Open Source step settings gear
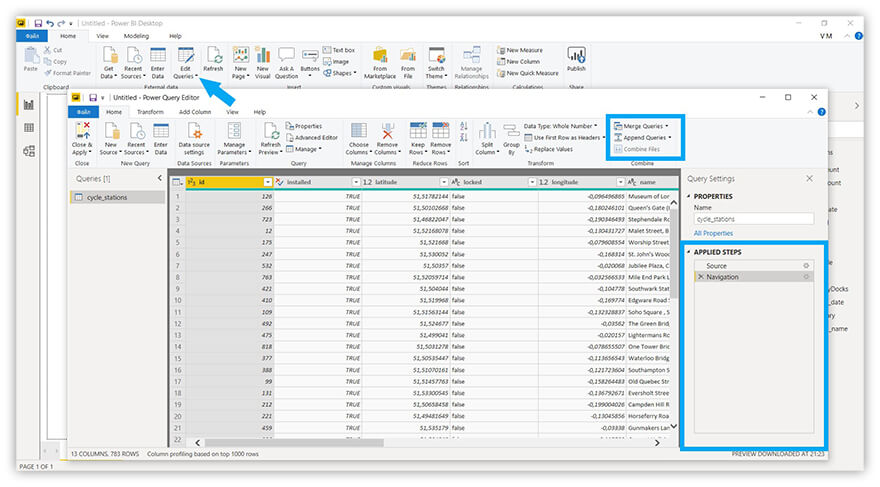The image size is (880, 487). click(806, 266)
